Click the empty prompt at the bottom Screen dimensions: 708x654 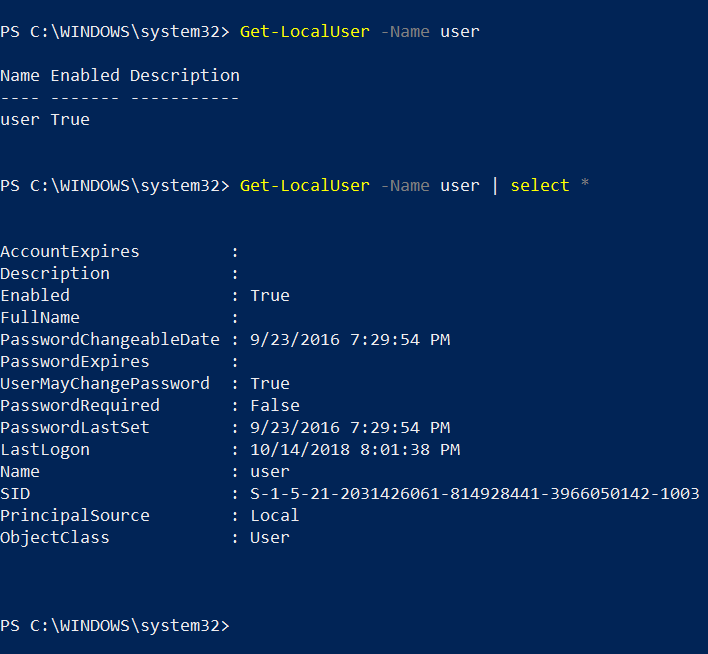coord(115,626)
